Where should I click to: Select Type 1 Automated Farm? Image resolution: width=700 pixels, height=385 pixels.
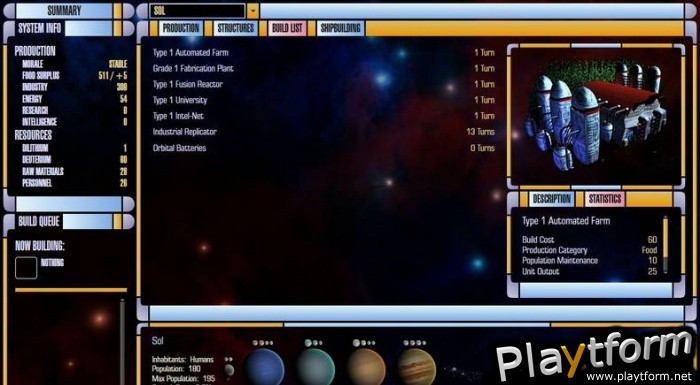coord(324,53)
